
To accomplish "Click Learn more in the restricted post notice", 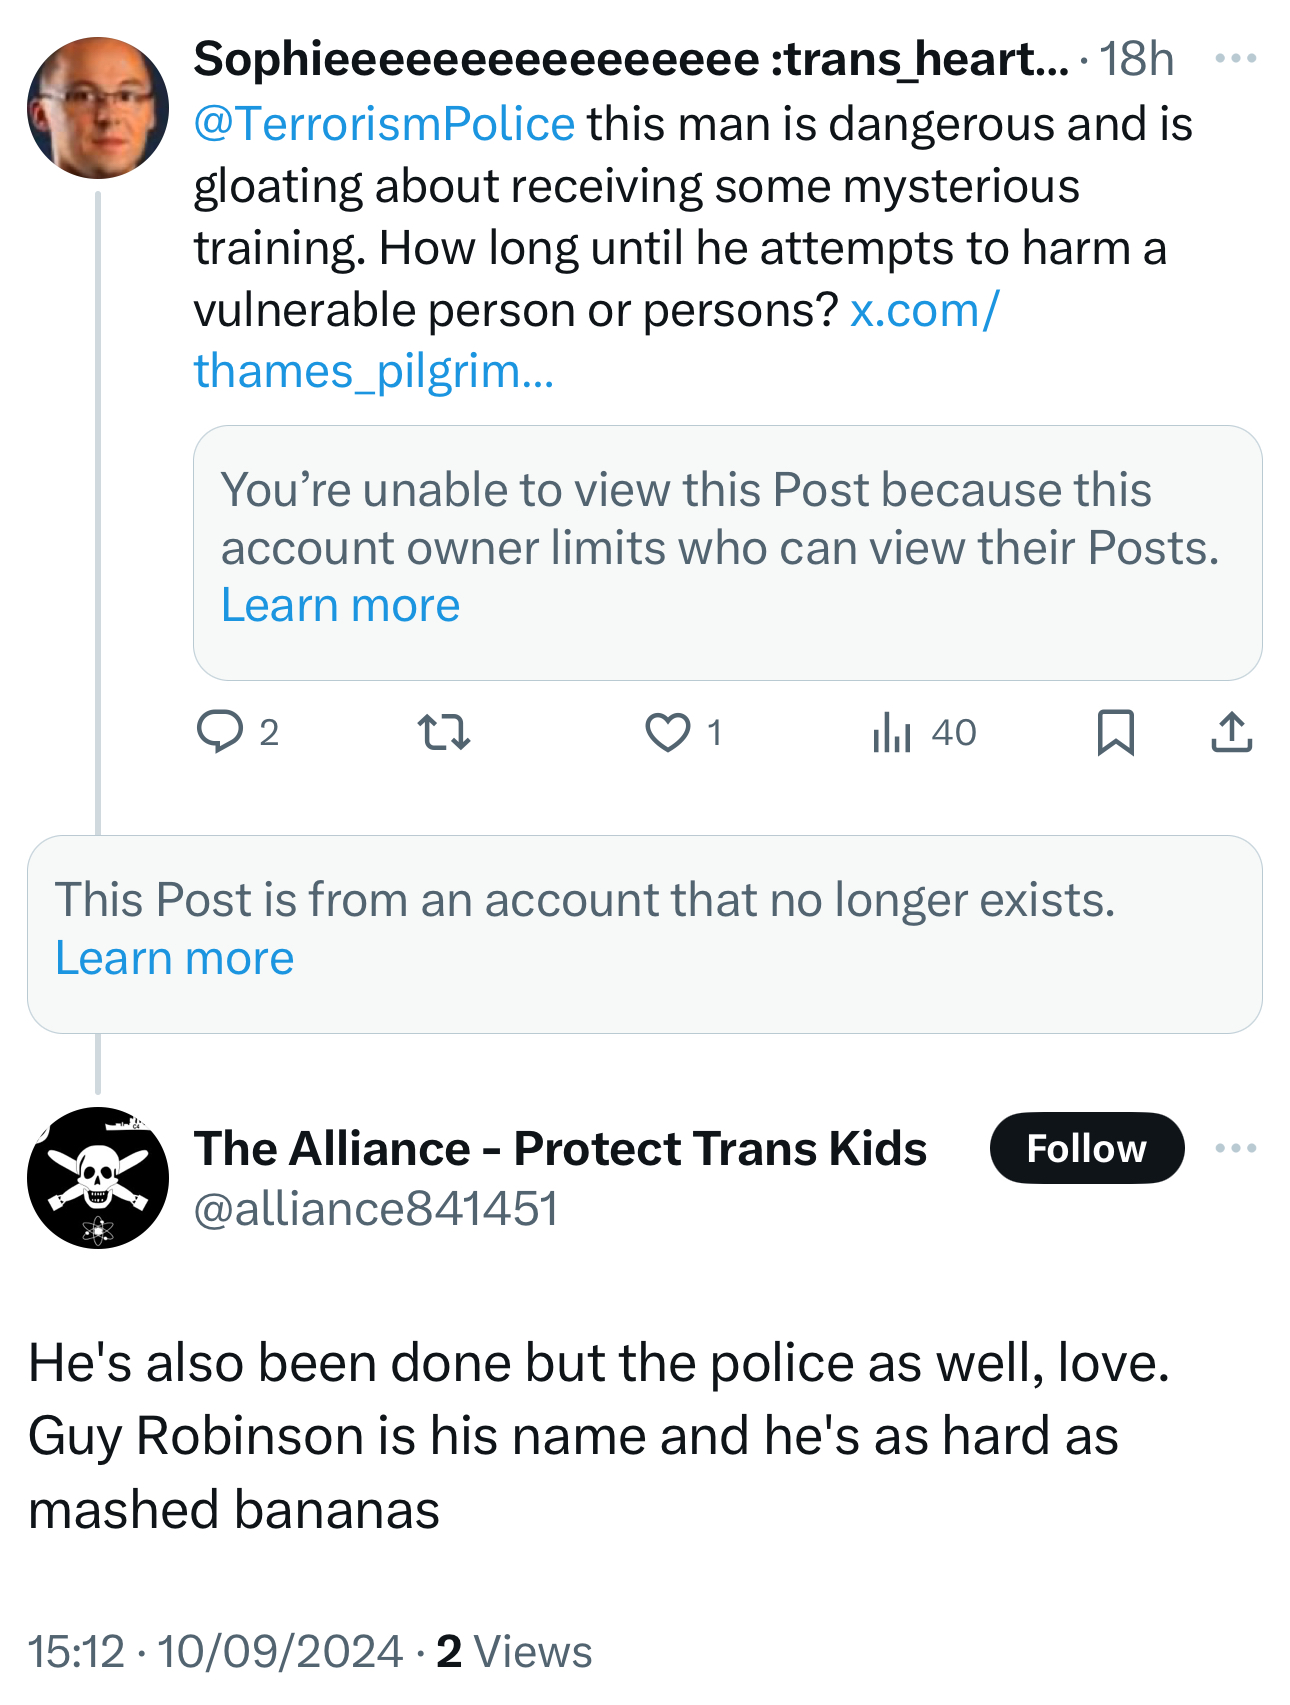I will tap(340, 606).
